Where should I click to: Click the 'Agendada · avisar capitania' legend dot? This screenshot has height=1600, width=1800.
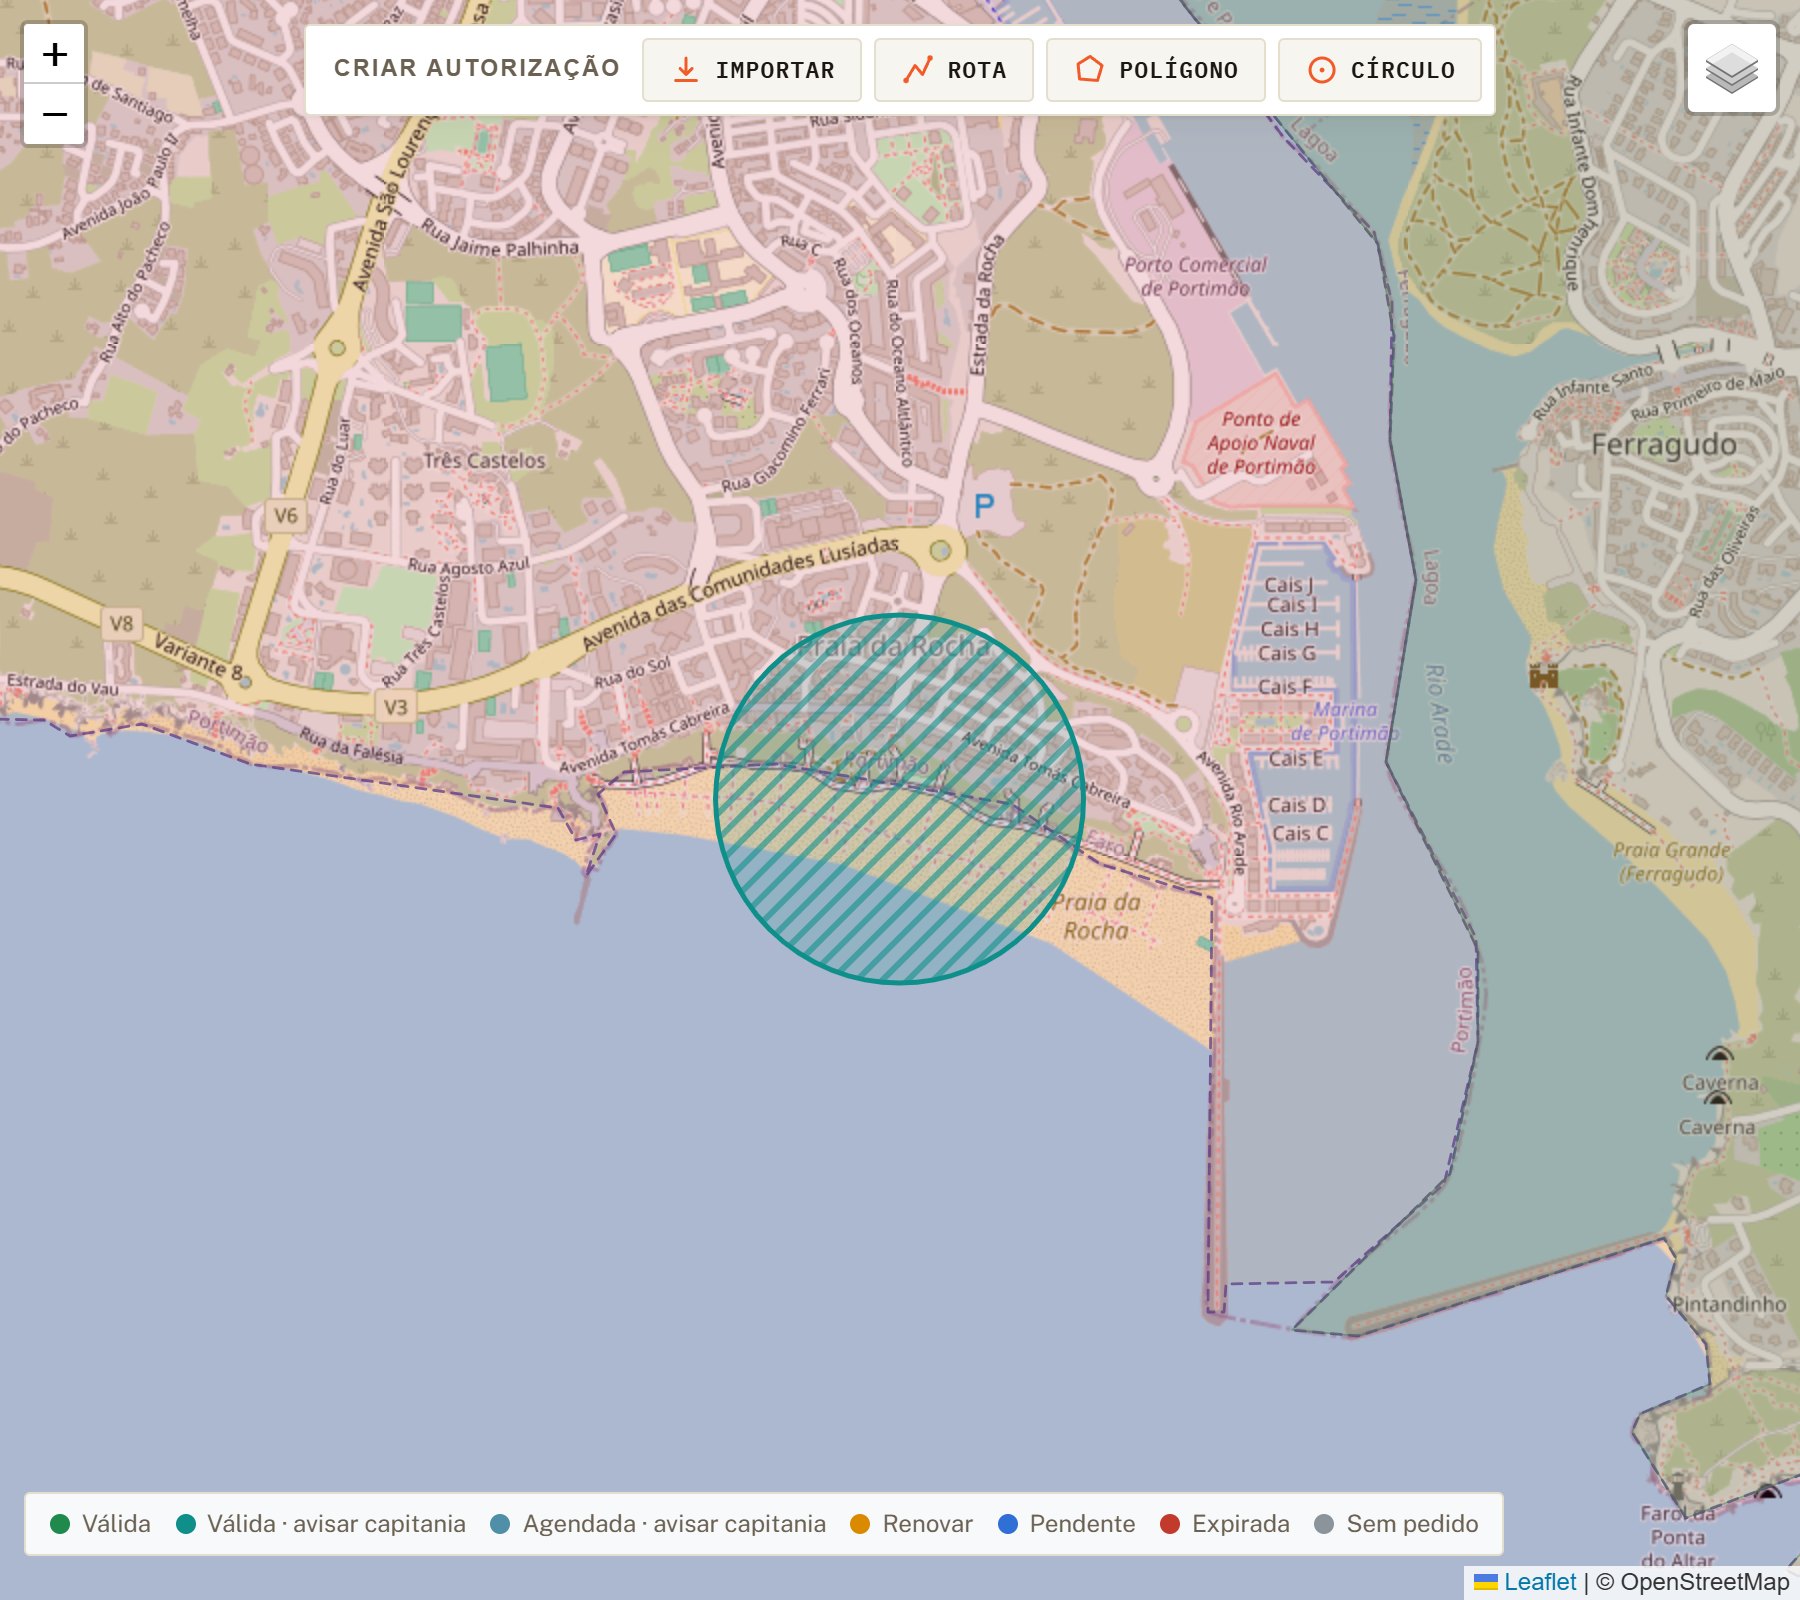pyautogui.click(x=501, y=1524)
